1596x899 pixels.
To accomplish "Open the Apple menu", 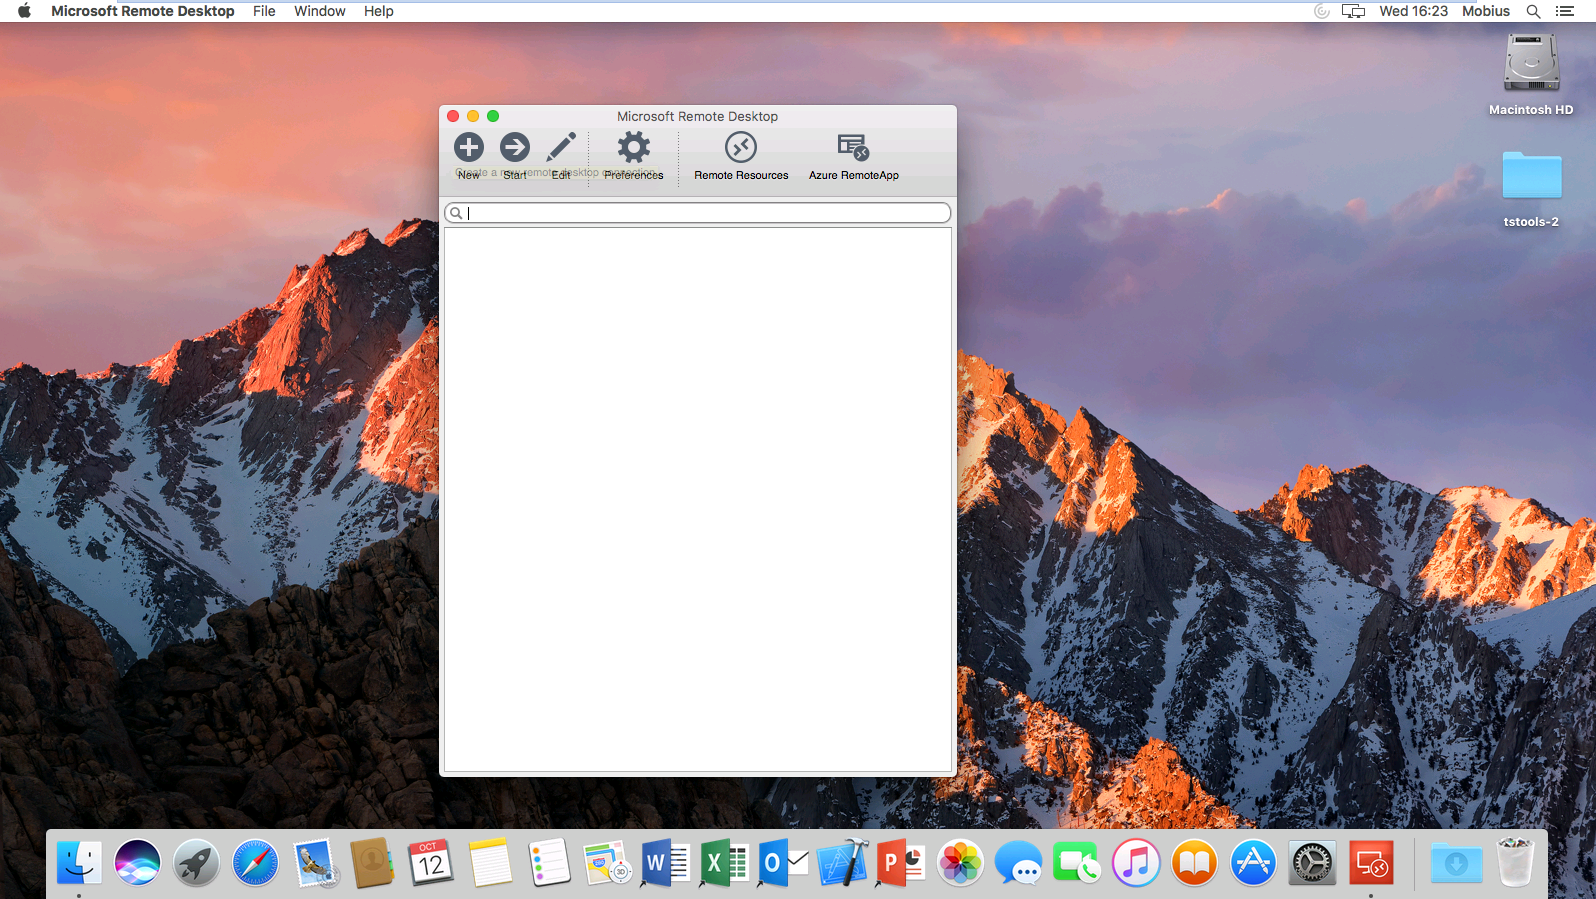I will click(x=24, y=11).
